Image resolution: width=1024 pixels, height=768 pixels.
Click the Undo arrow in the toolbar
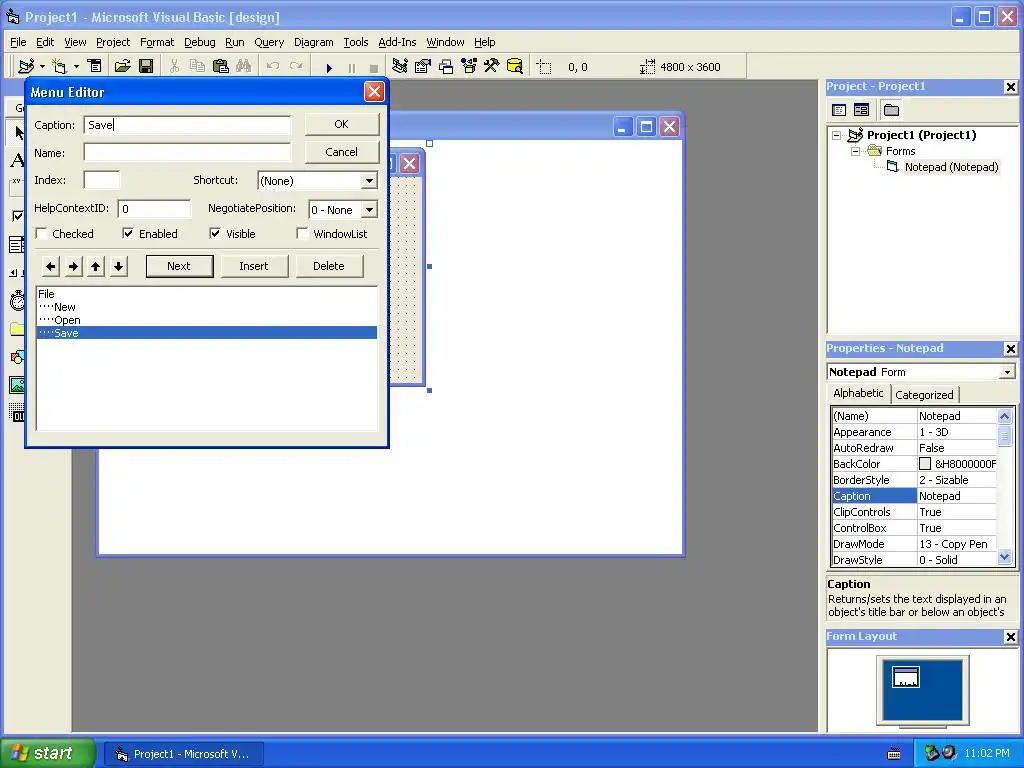(x=273, y=67)
